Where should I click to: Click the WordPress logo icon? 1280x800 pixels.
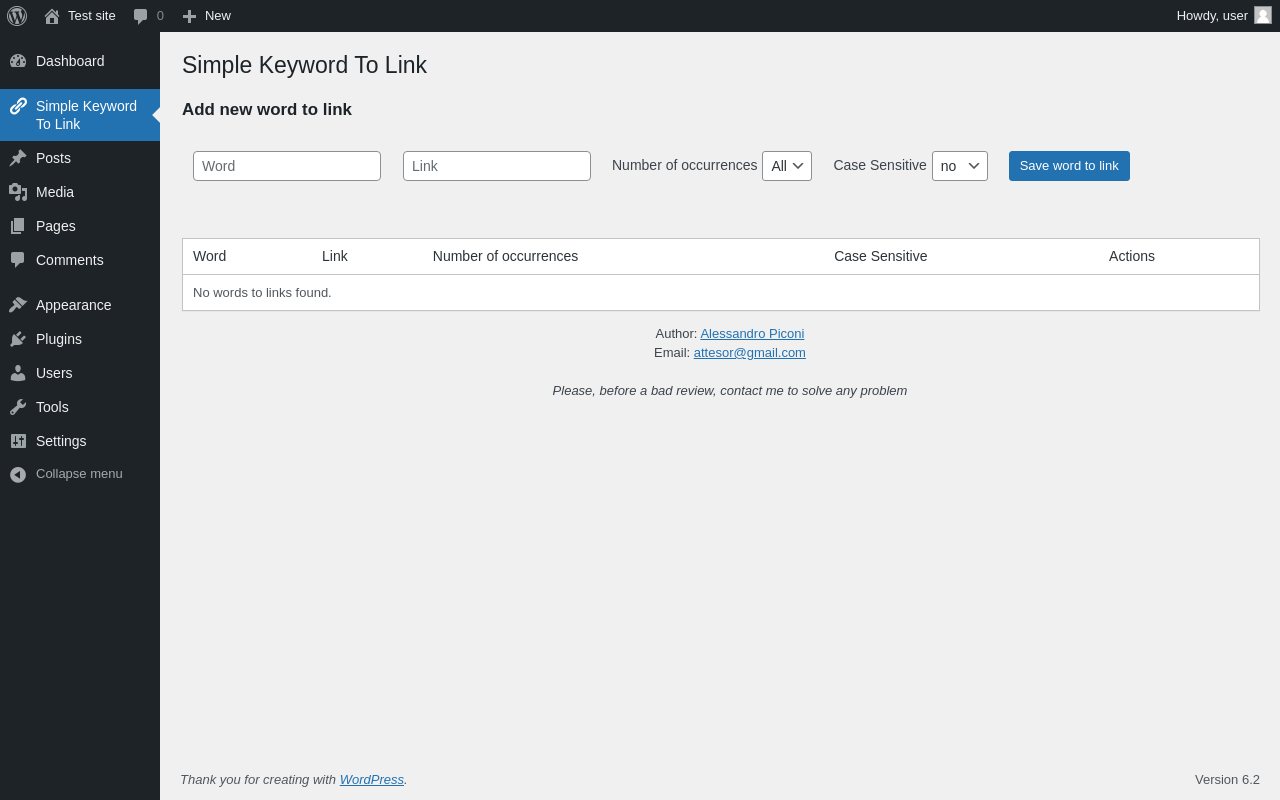point(17,16)
